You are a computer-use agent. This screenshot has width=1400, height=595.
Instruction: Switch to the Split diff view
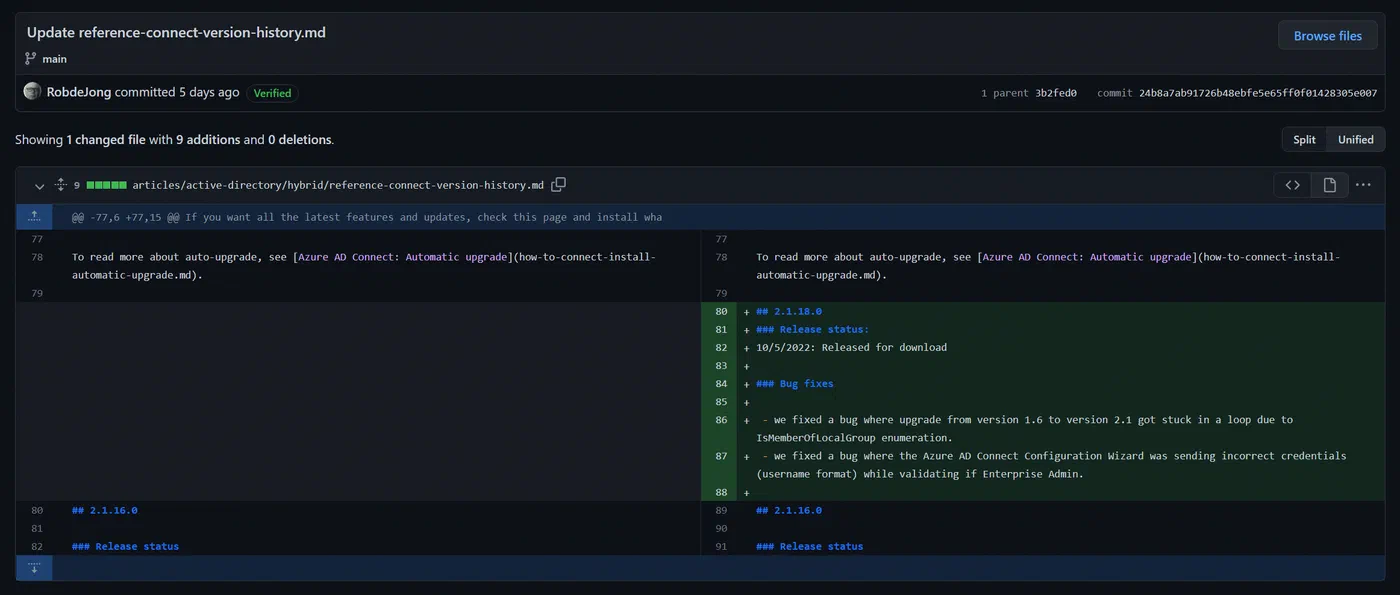tap(1304, 139)
